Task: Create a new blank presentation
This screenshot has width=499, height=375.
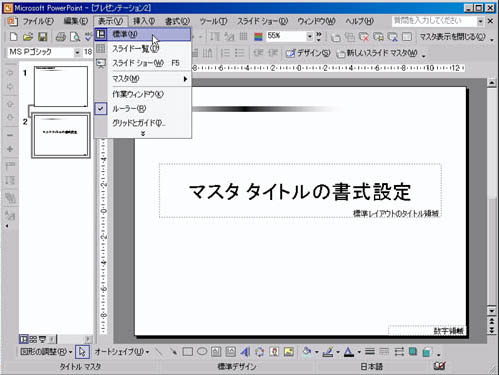Action: (13, 37)
